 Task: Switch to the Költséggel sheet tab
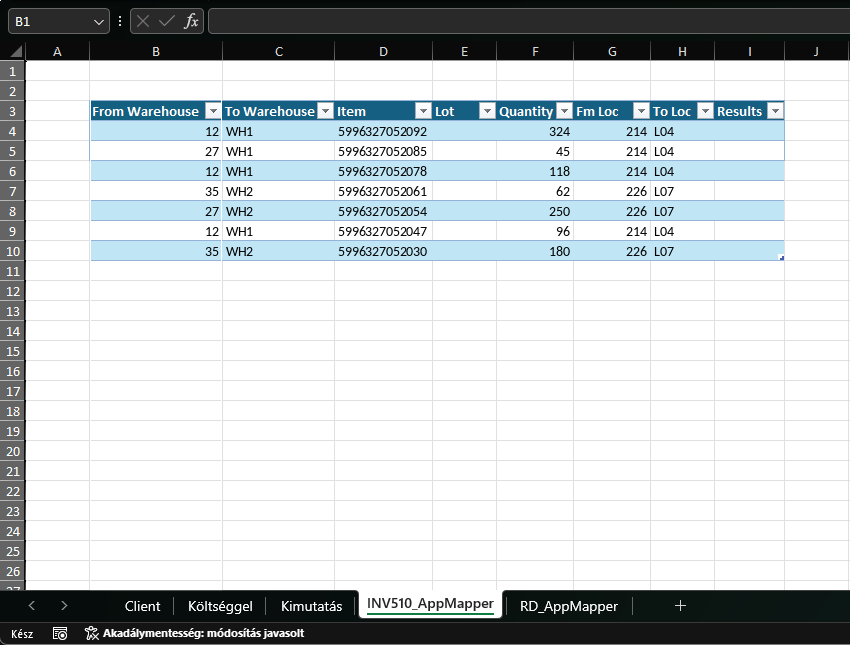click(220, 606)
